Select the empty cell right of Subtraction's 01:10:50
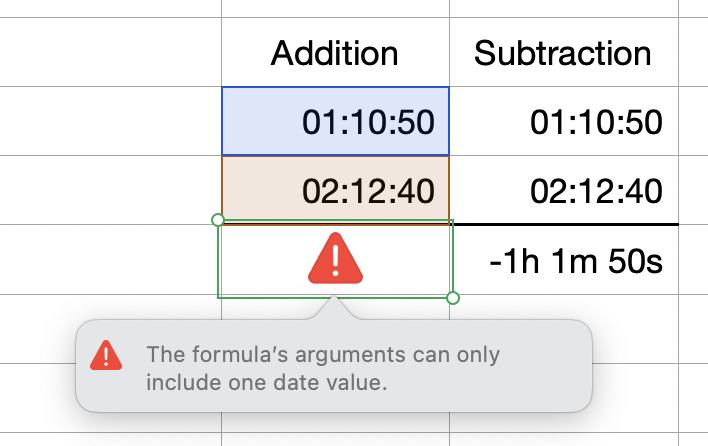The image size is (708, 446). tap(694, 121)
